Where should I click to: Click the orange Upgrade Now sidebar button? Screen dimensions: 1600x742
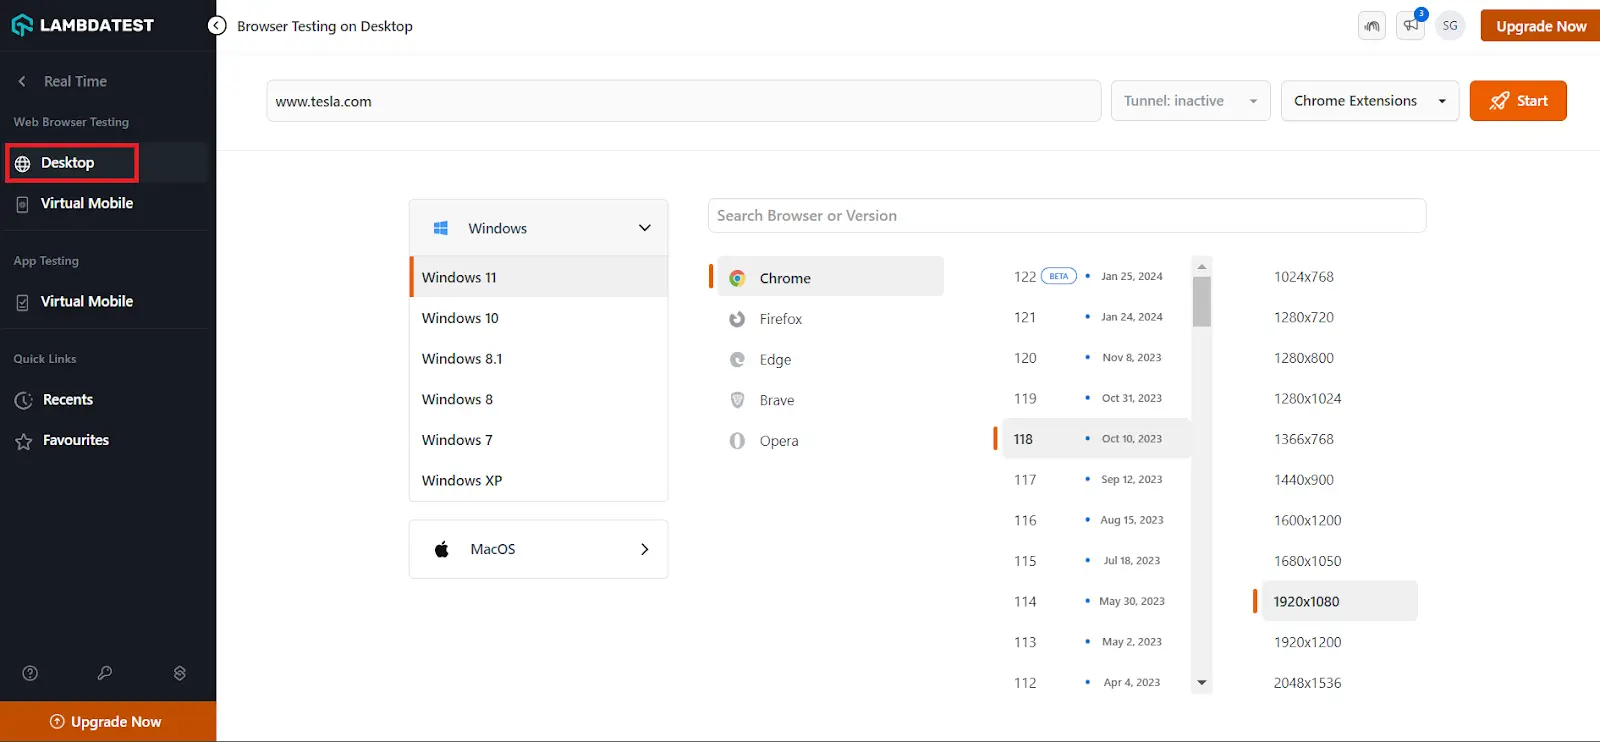(x=108, y=721)
